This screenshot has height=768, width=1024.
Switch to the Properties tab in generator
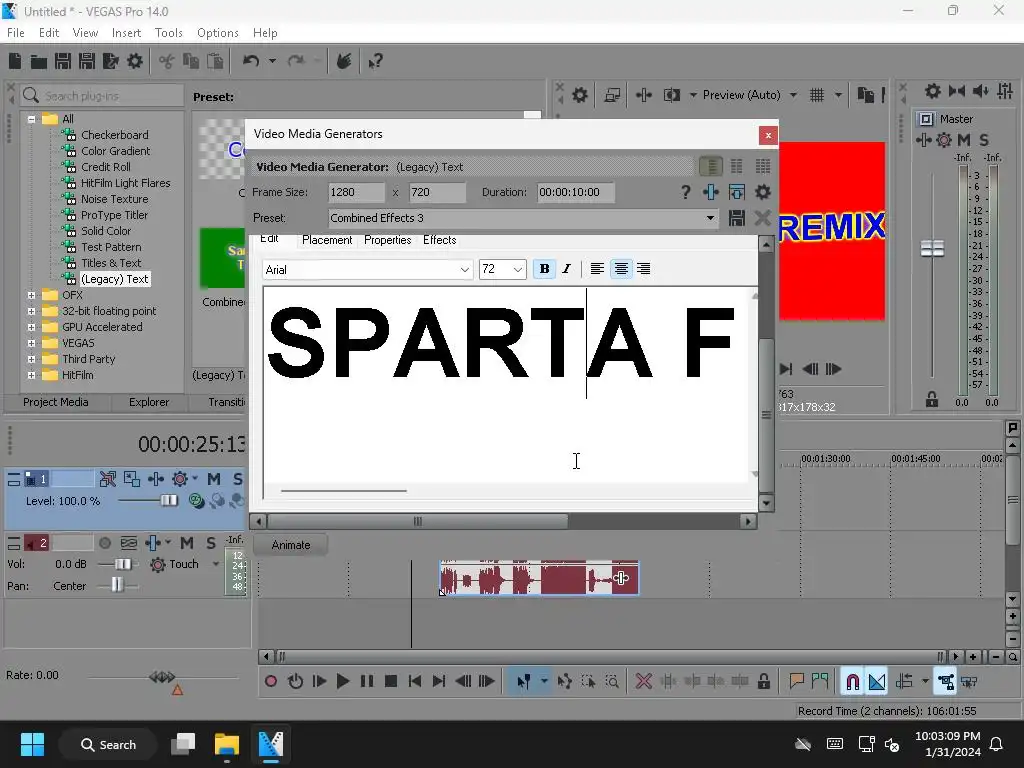(387, 240)
